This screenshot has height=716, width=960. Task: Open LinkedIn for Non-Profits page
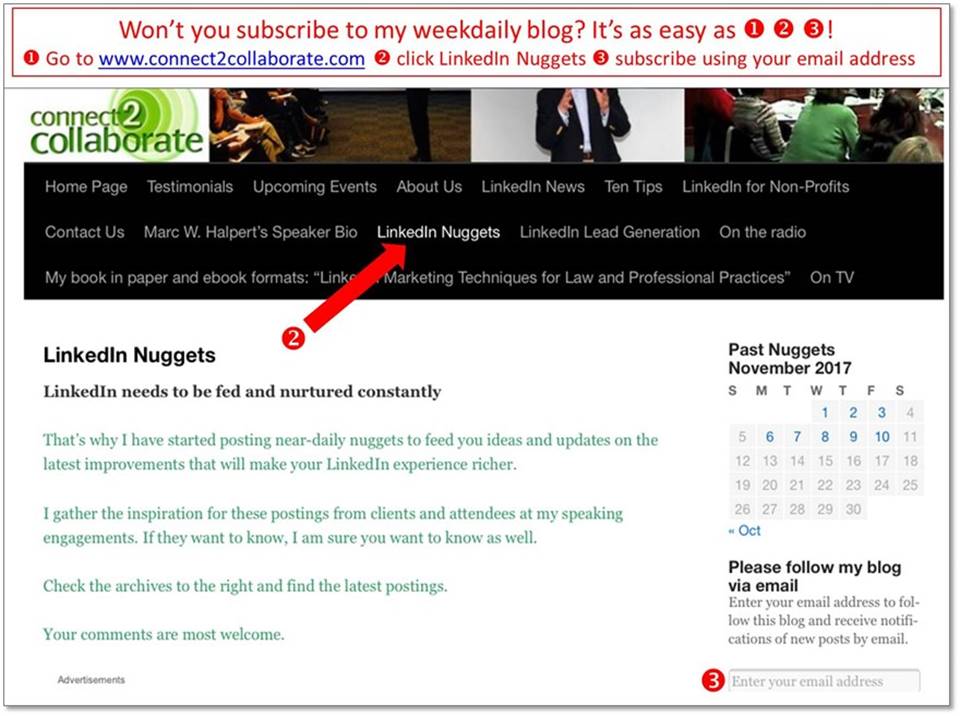coord(765,187)
